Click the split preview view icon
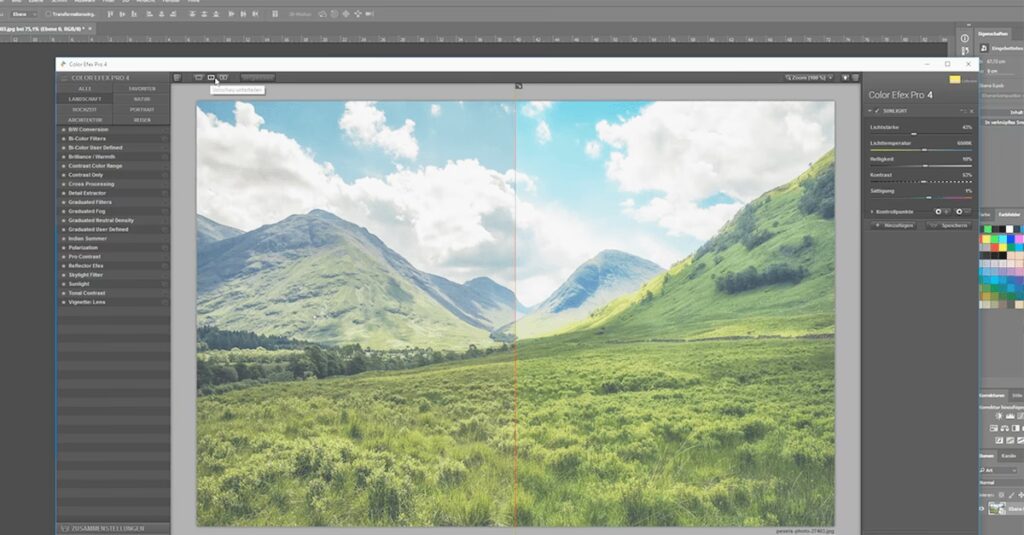This screenshot has width=1024, height=535. click(x=211, y=77)
